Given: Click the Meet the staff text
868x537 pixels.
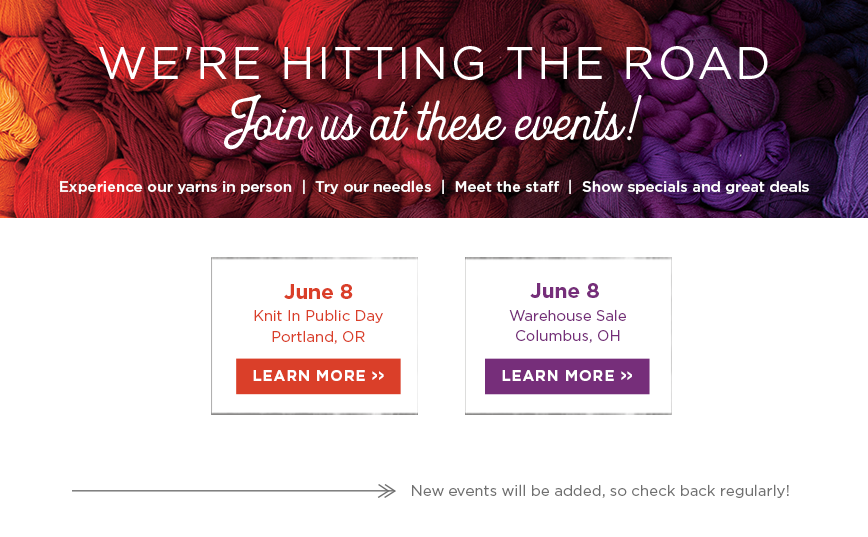Looking at the screenshot, I should (x=507, y=187).
